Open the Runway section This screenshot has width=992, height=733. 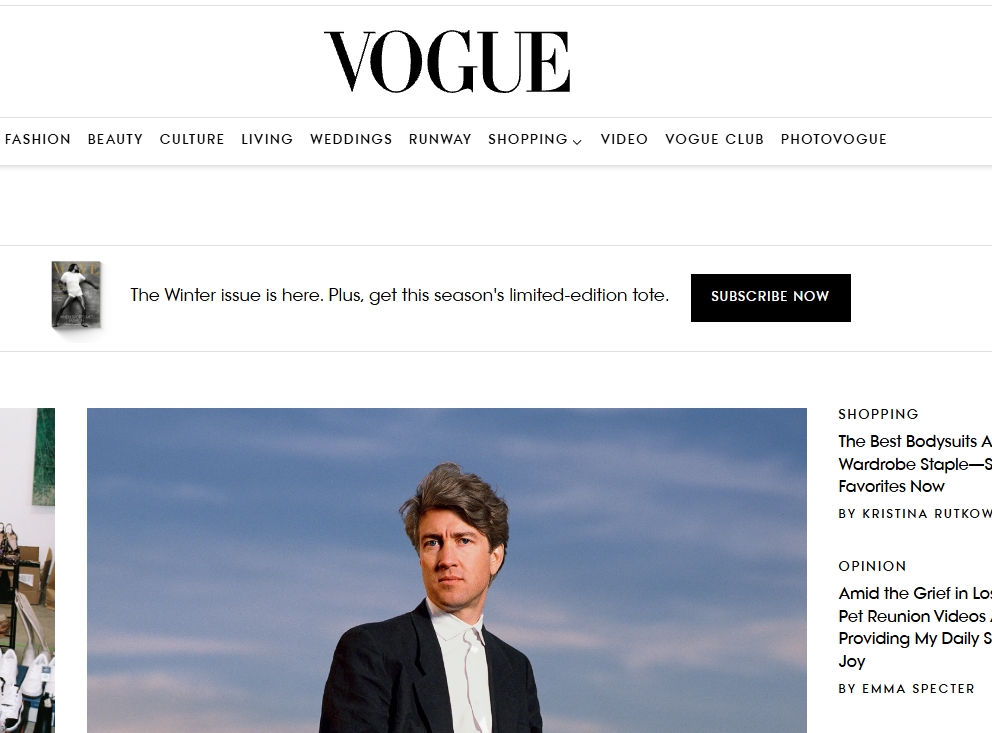point(440,139)
